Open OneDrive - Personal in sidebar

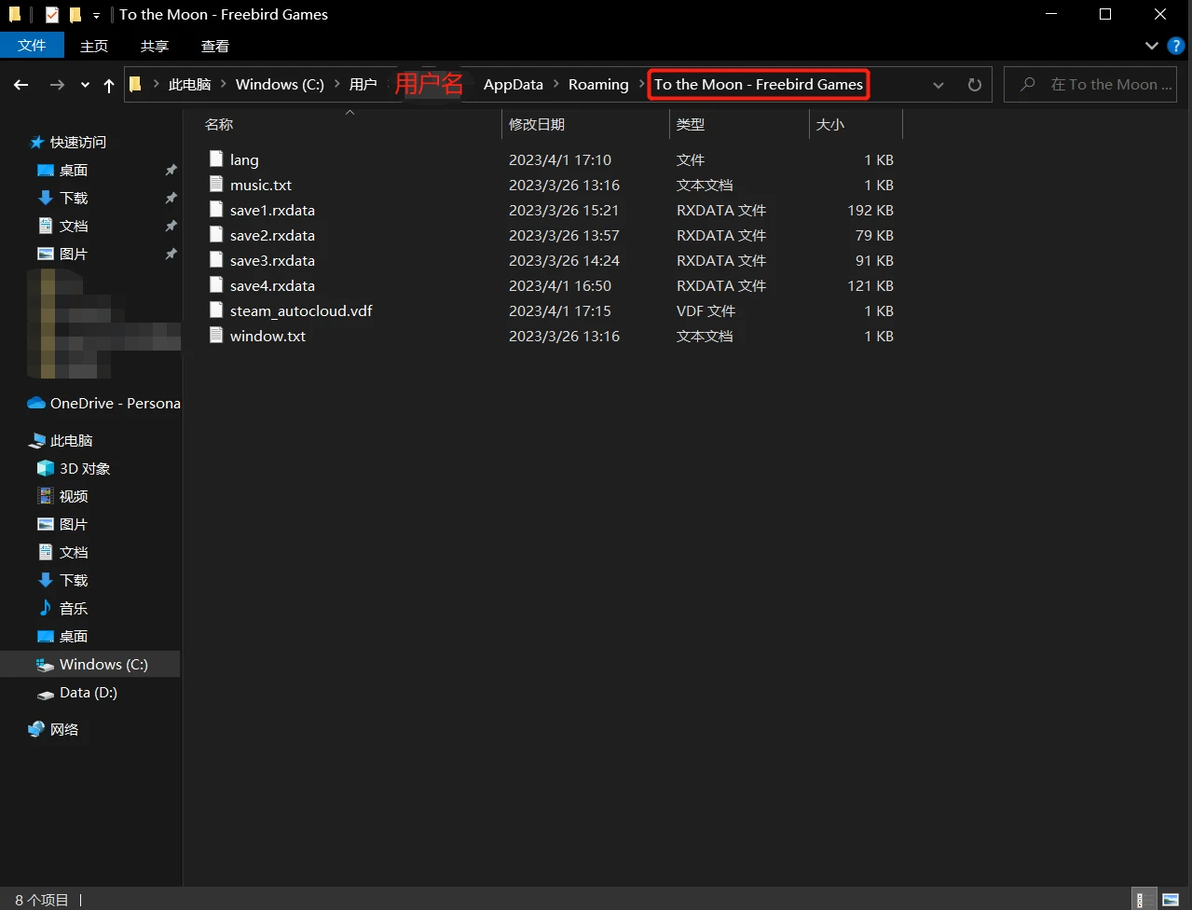click(114, 403)
